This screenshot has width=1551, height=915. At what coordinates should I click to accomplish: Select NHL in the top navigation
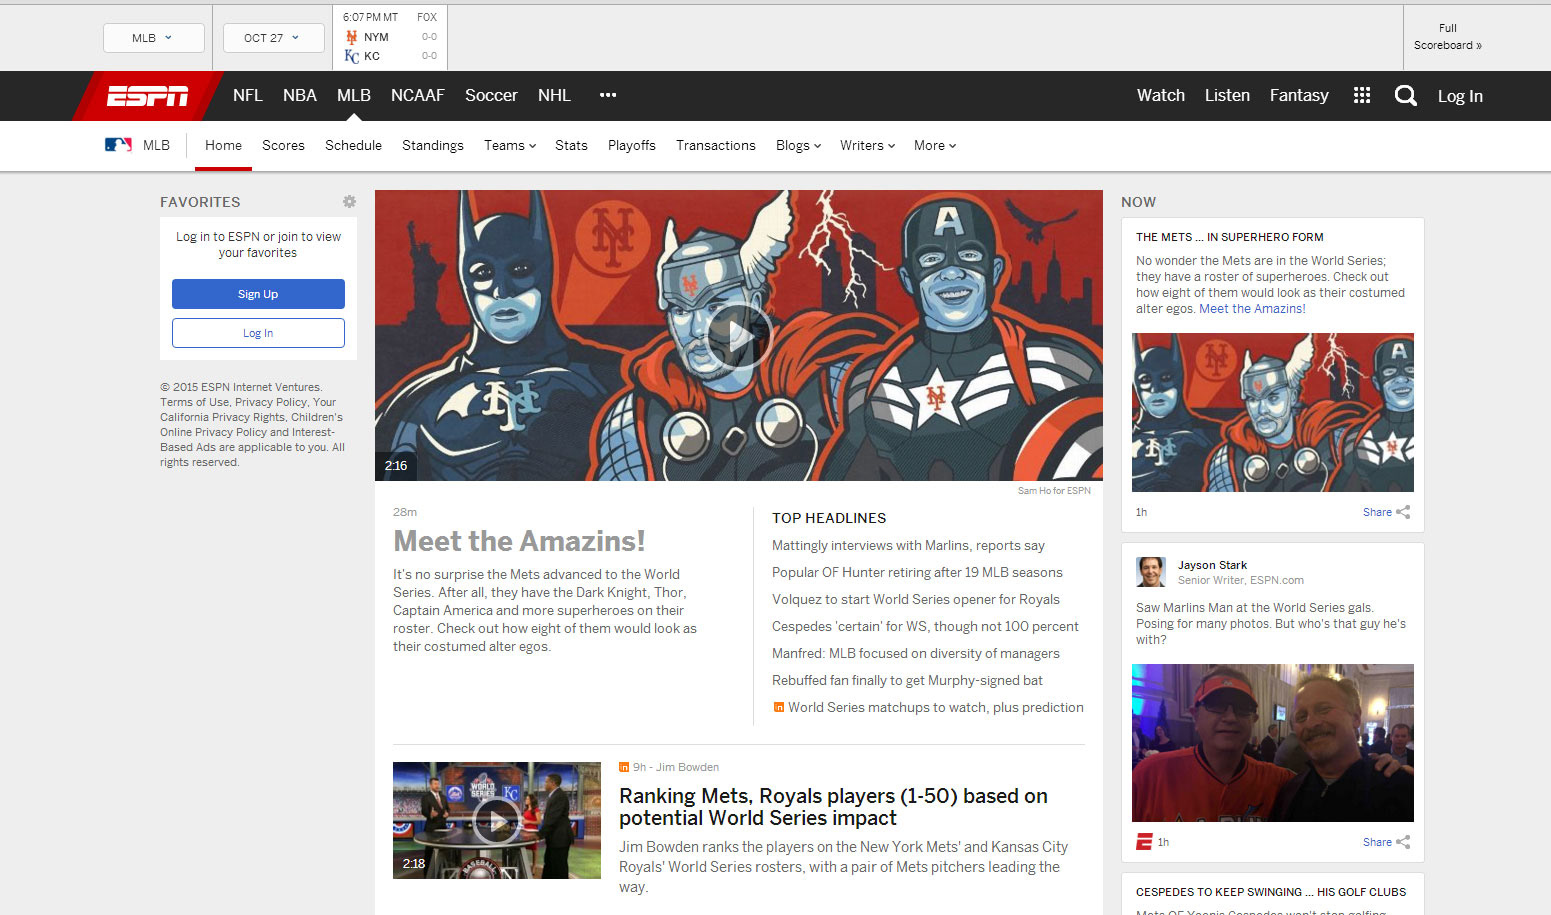(x=554, y=95)
